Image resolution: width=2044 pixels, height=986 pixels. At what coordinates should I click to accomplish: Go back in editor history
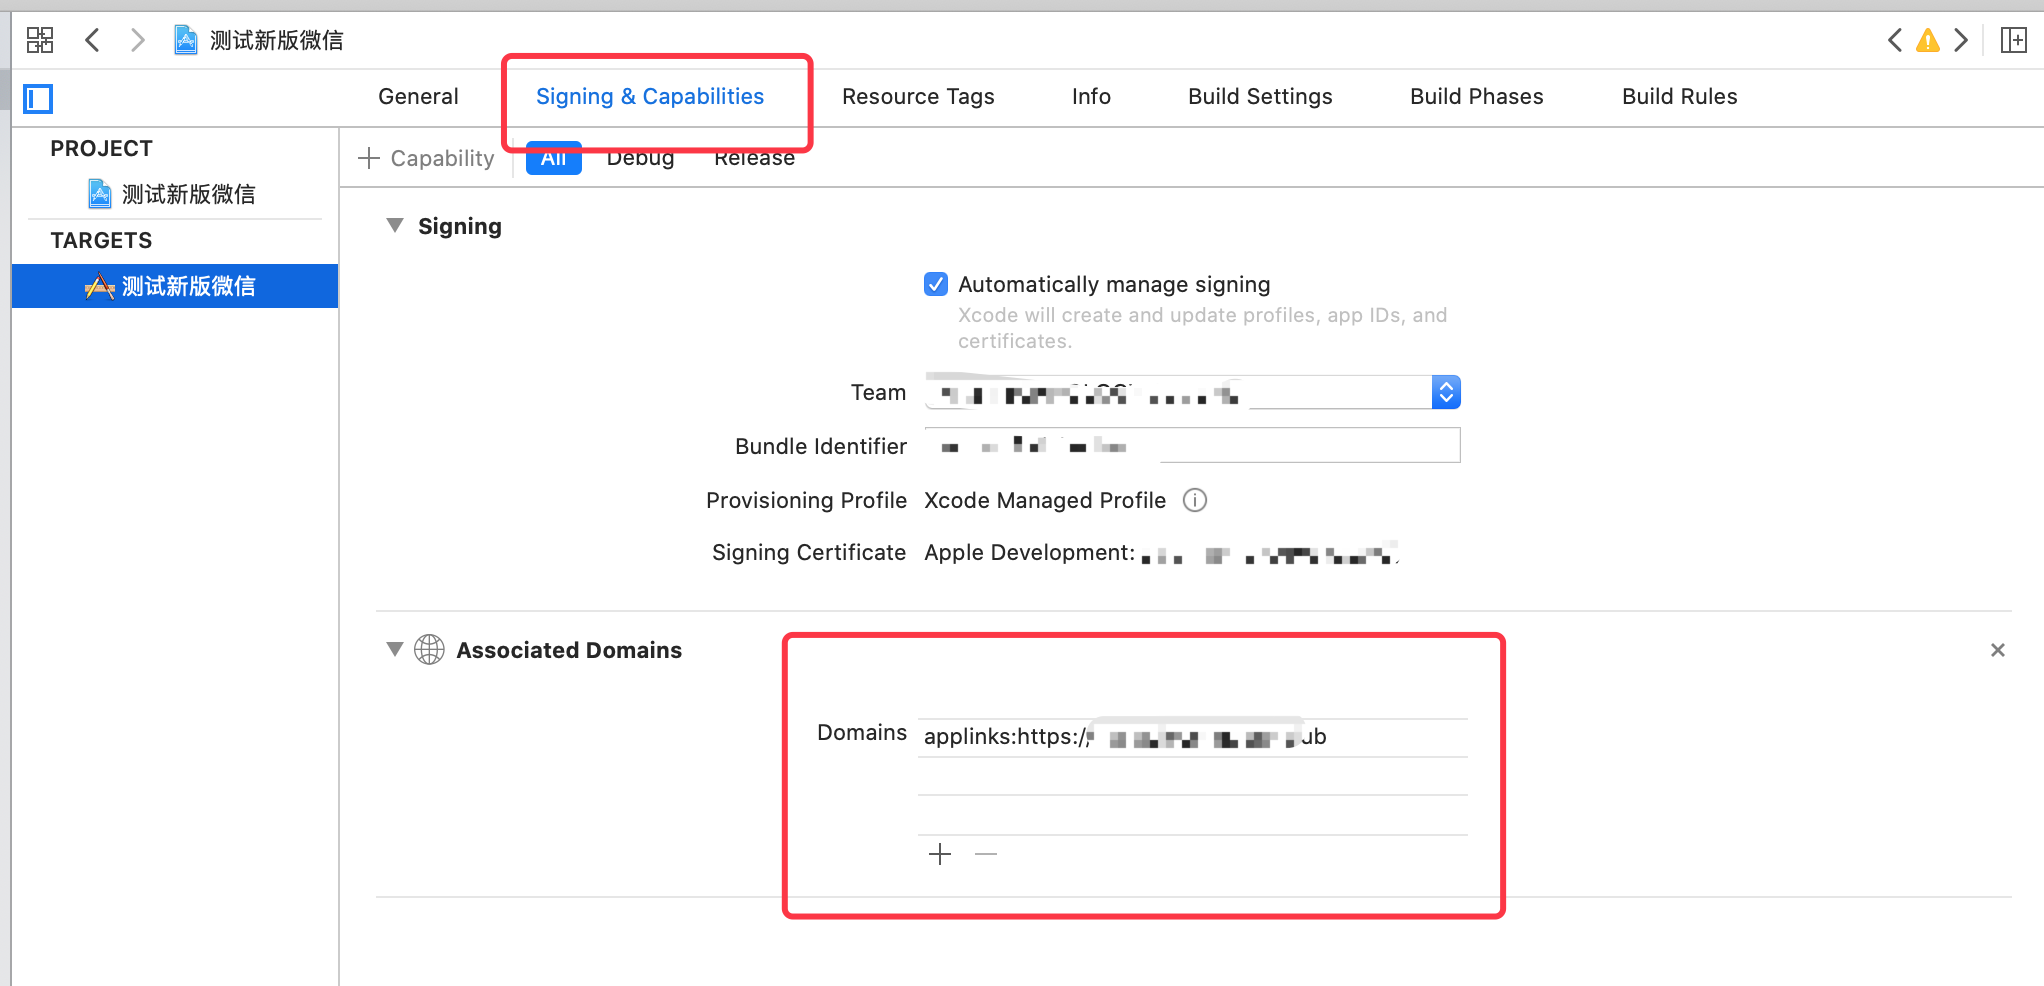(92, 40)
